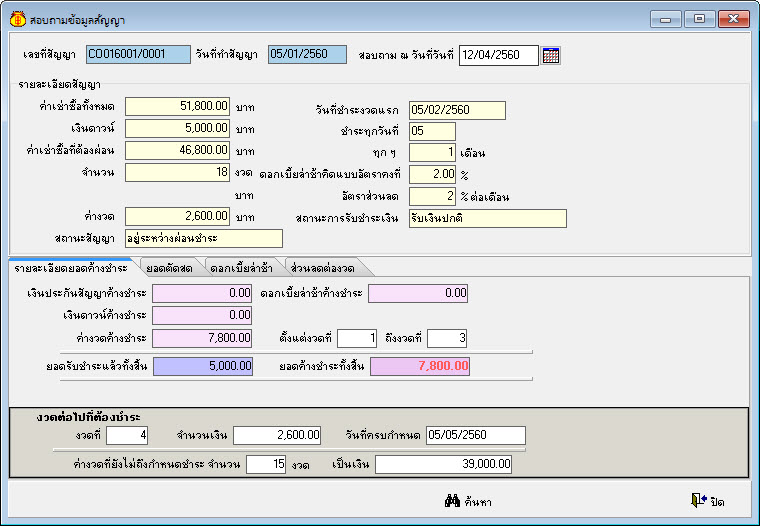This screenshot has width=760, height=526.
Task: Click down payment field showing 5,000.00
Action: (177, 128)
